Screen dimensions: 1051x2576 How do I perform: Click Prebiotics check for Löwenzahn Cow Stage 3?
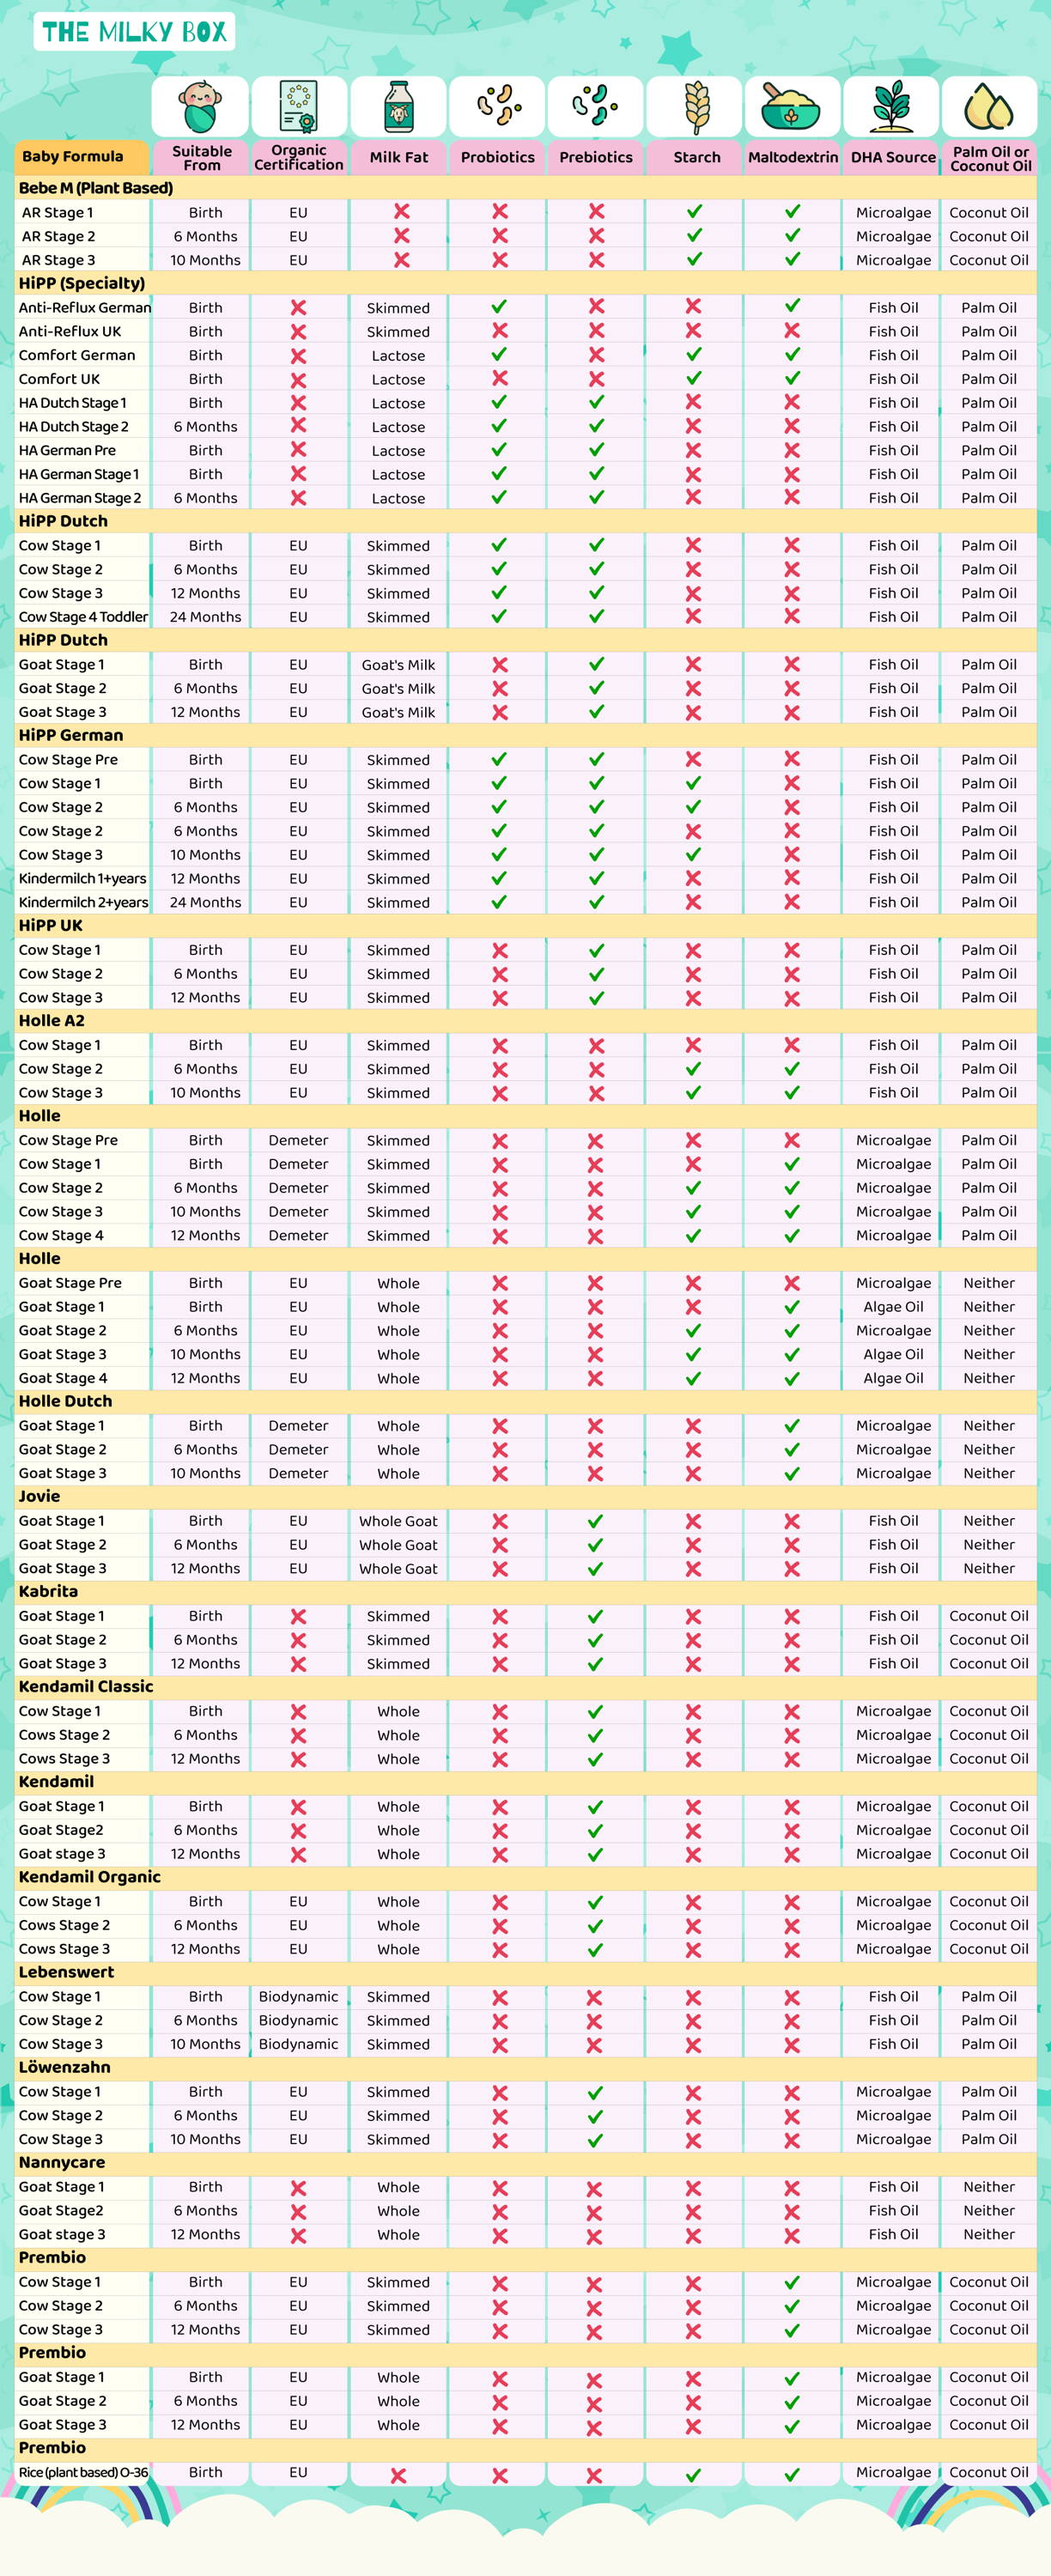click(596, 2139)
